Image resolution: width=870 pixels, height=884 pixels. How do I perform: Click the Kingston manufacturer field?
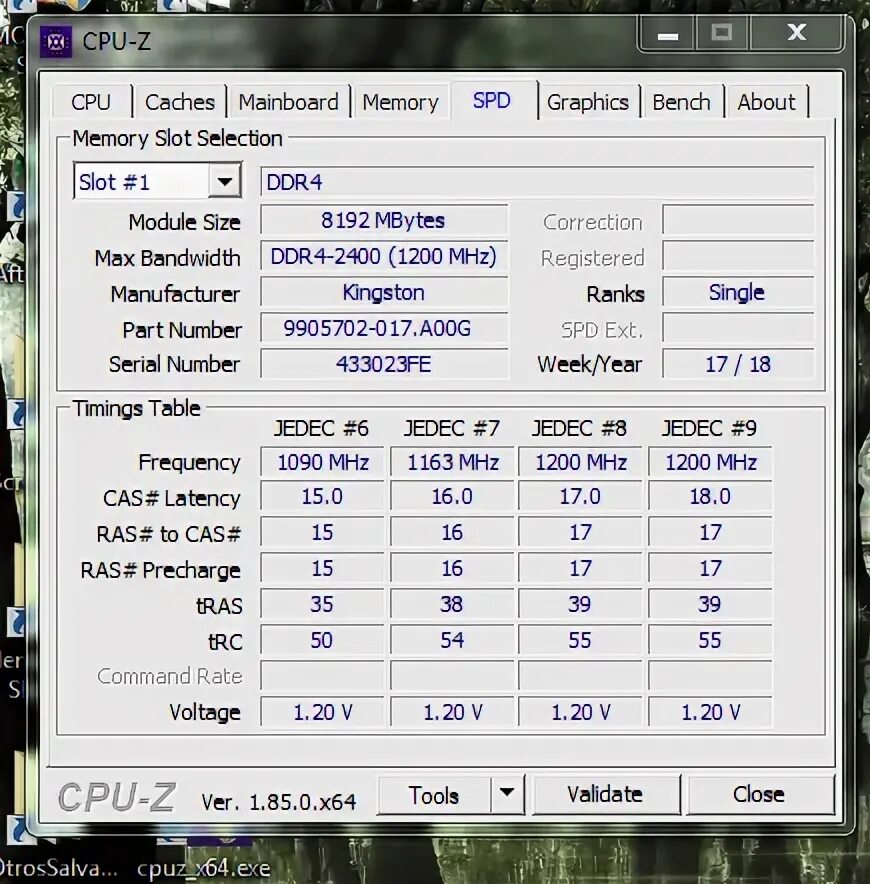pyautogui.click(x=384, y=293)
